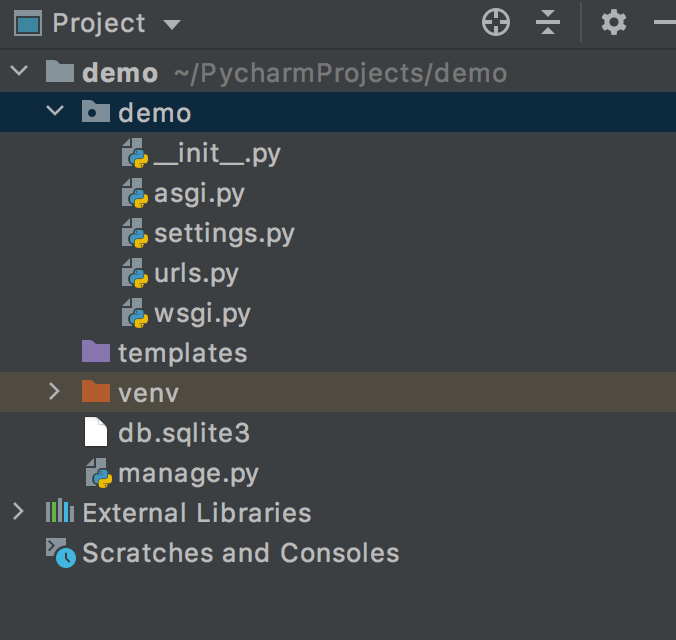The height and width of the screenshot is (640, 676).
Task: Collapse the inner demo package folder
Action: [x=55, y=112]
